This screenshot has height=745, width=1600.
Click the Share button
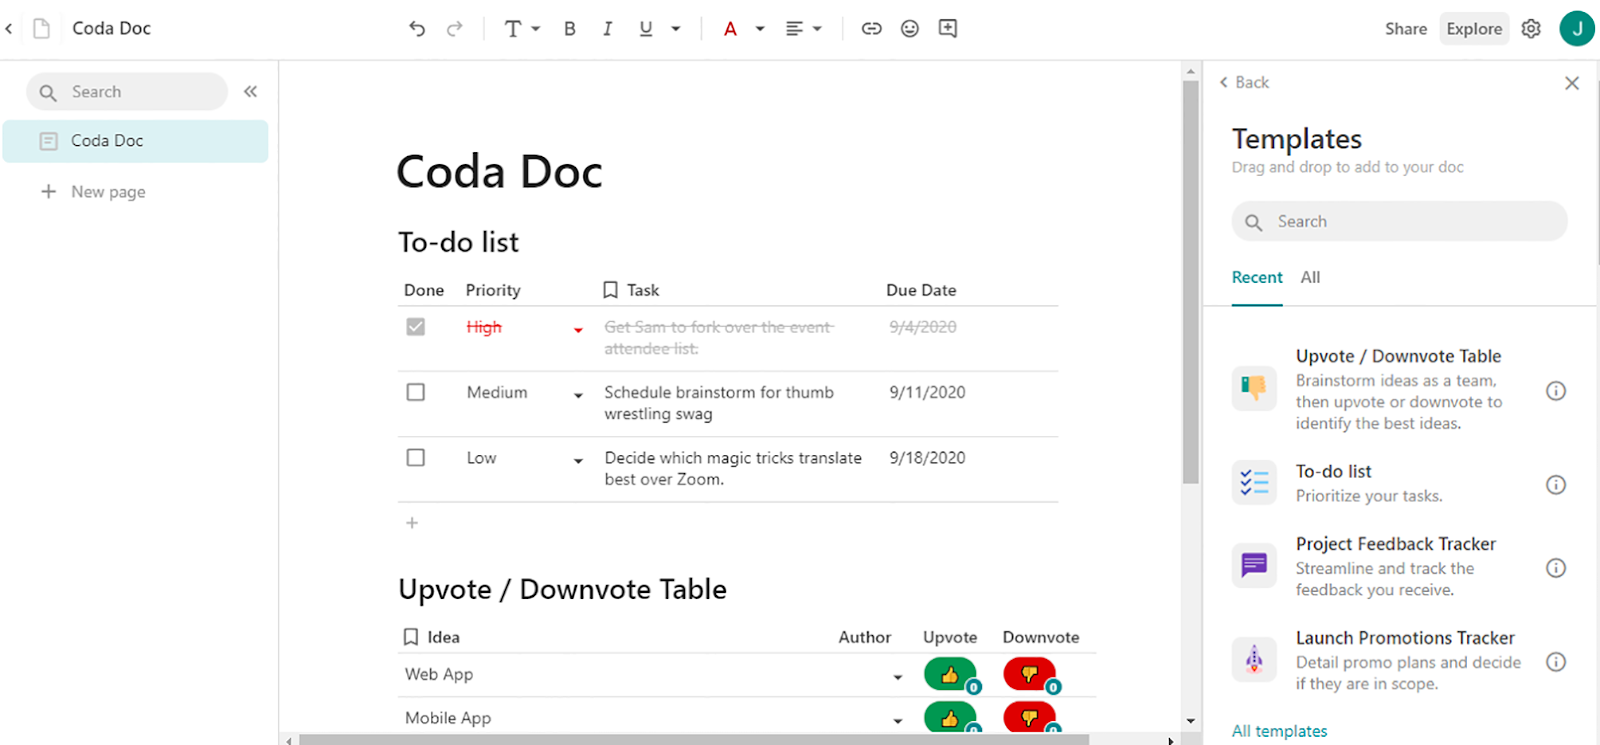1406,29
